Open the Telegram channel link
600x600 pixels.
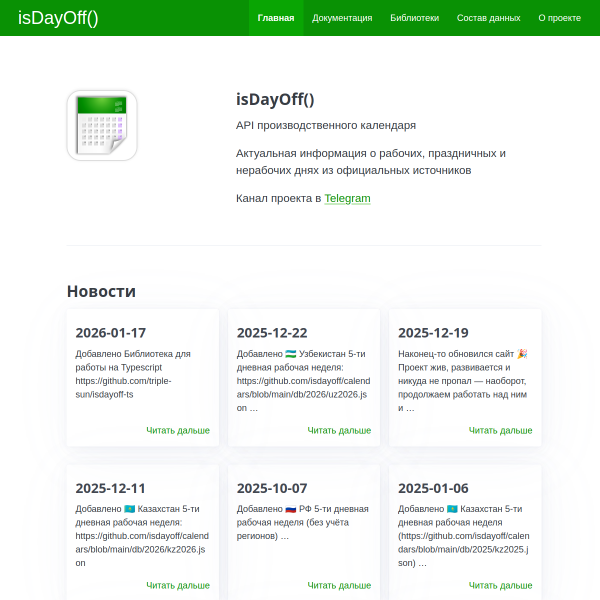click(x=347, y=198)
